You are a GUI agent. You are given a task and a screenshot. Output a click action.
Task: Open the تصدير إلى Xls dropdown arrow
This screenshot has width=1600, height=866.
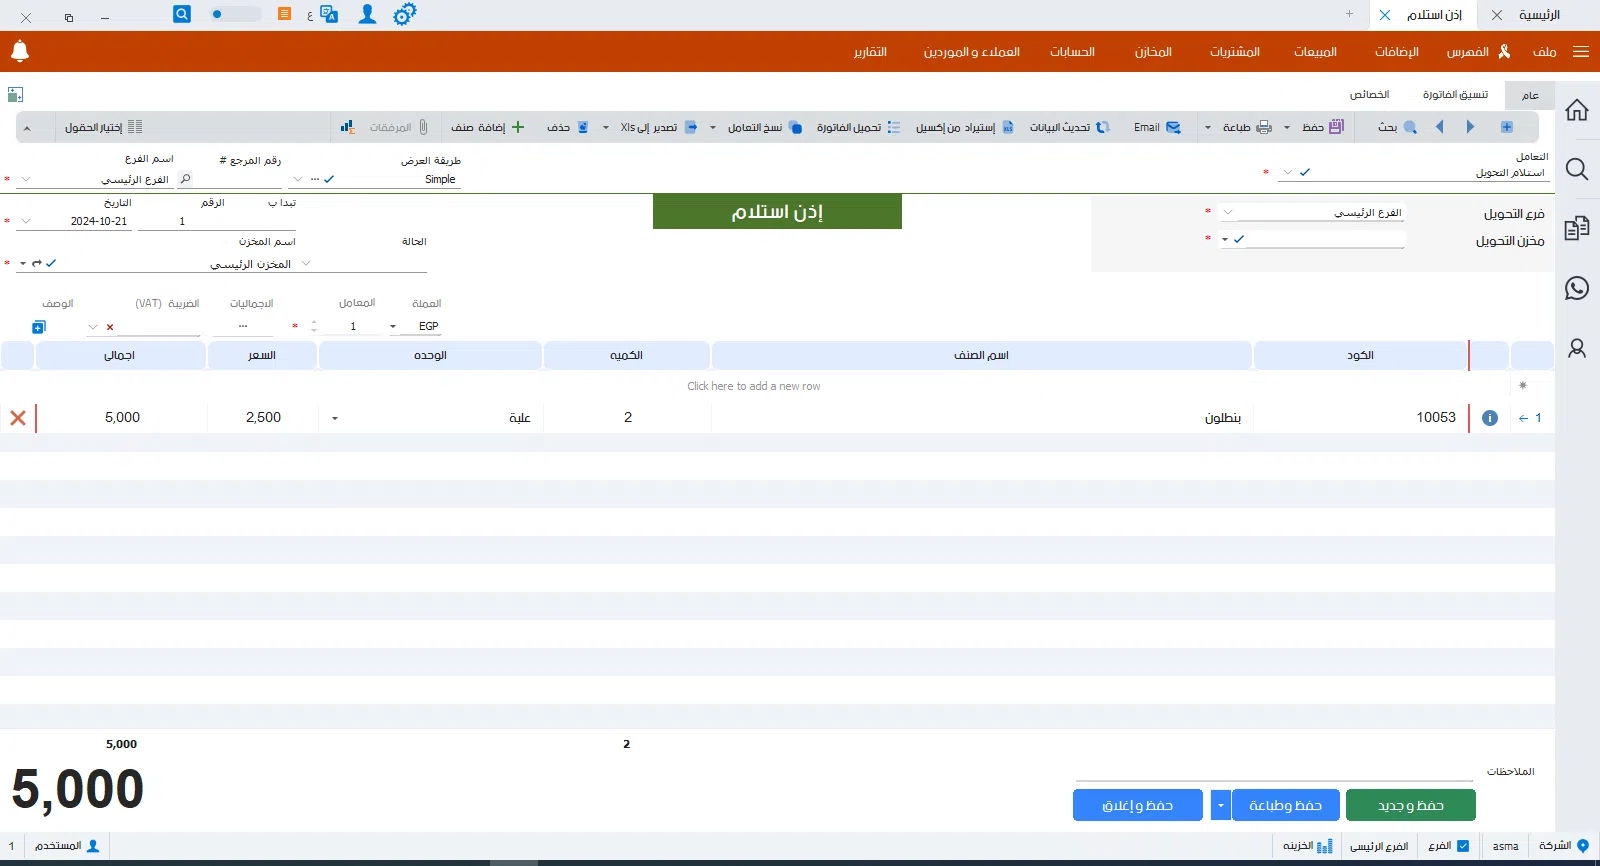(x=606, y=128)
